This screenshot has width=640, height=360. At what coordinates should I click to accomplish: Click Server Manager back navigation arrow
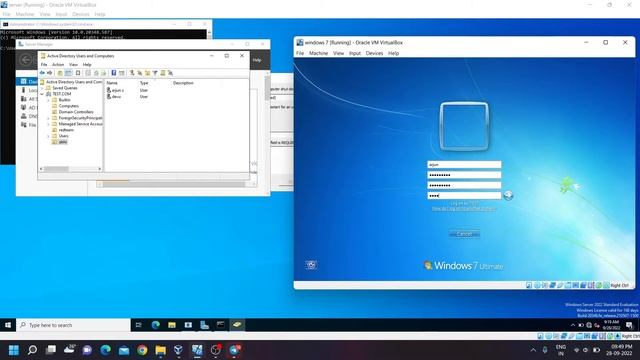coord(26,60)
